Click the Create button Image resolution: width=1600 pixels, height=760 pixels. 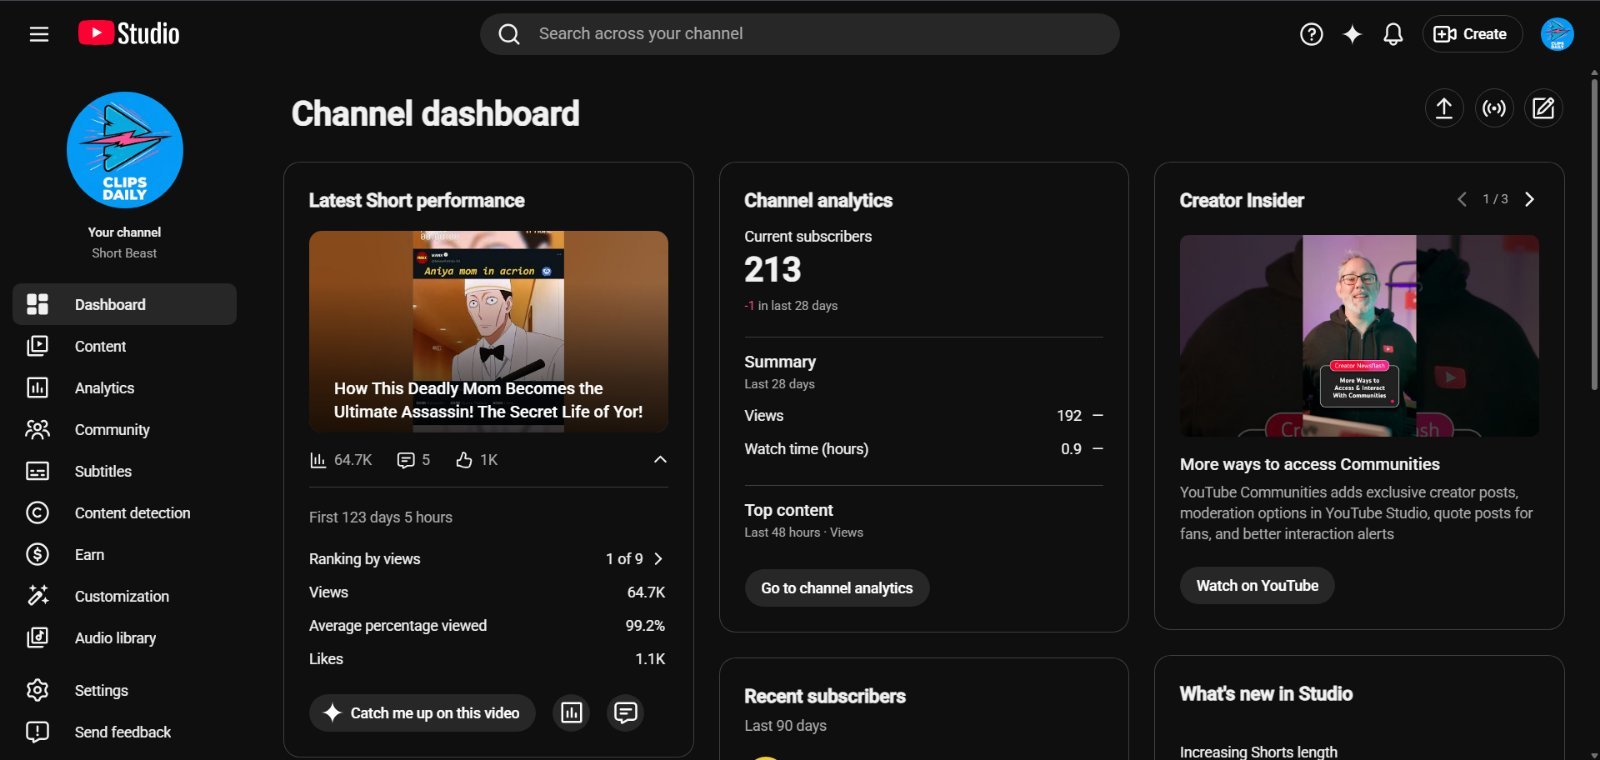tap(1472, 34)
